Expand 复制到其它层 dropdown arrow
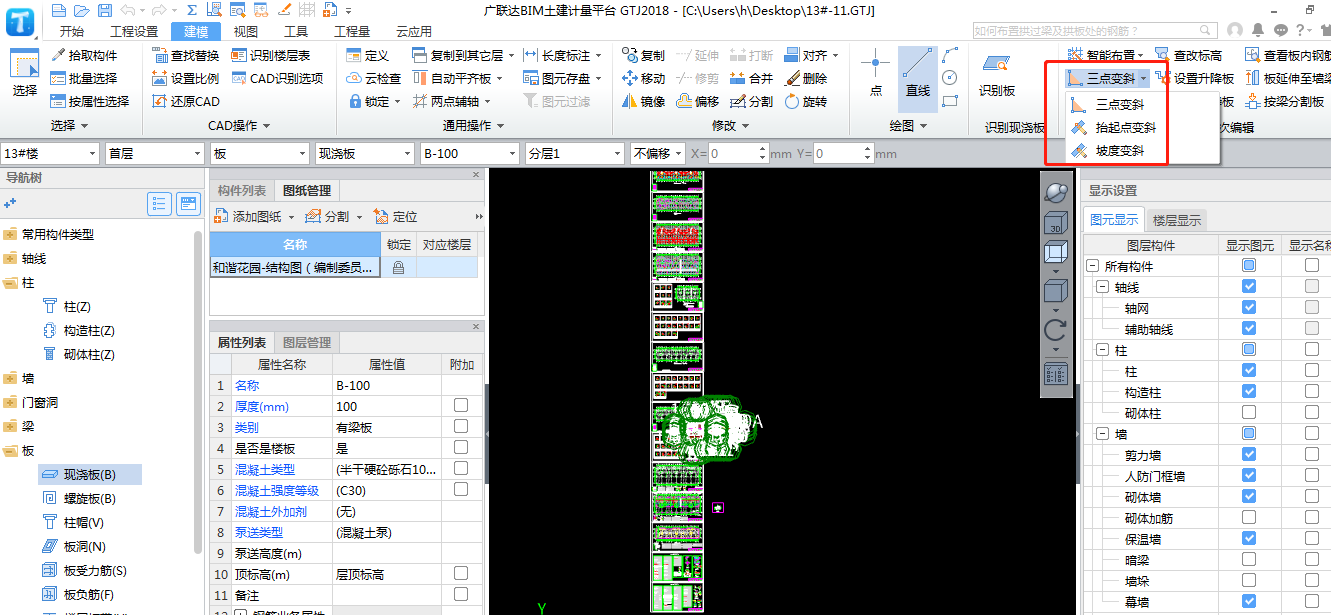Screen dimensions: 1331x615 [511, 55]
